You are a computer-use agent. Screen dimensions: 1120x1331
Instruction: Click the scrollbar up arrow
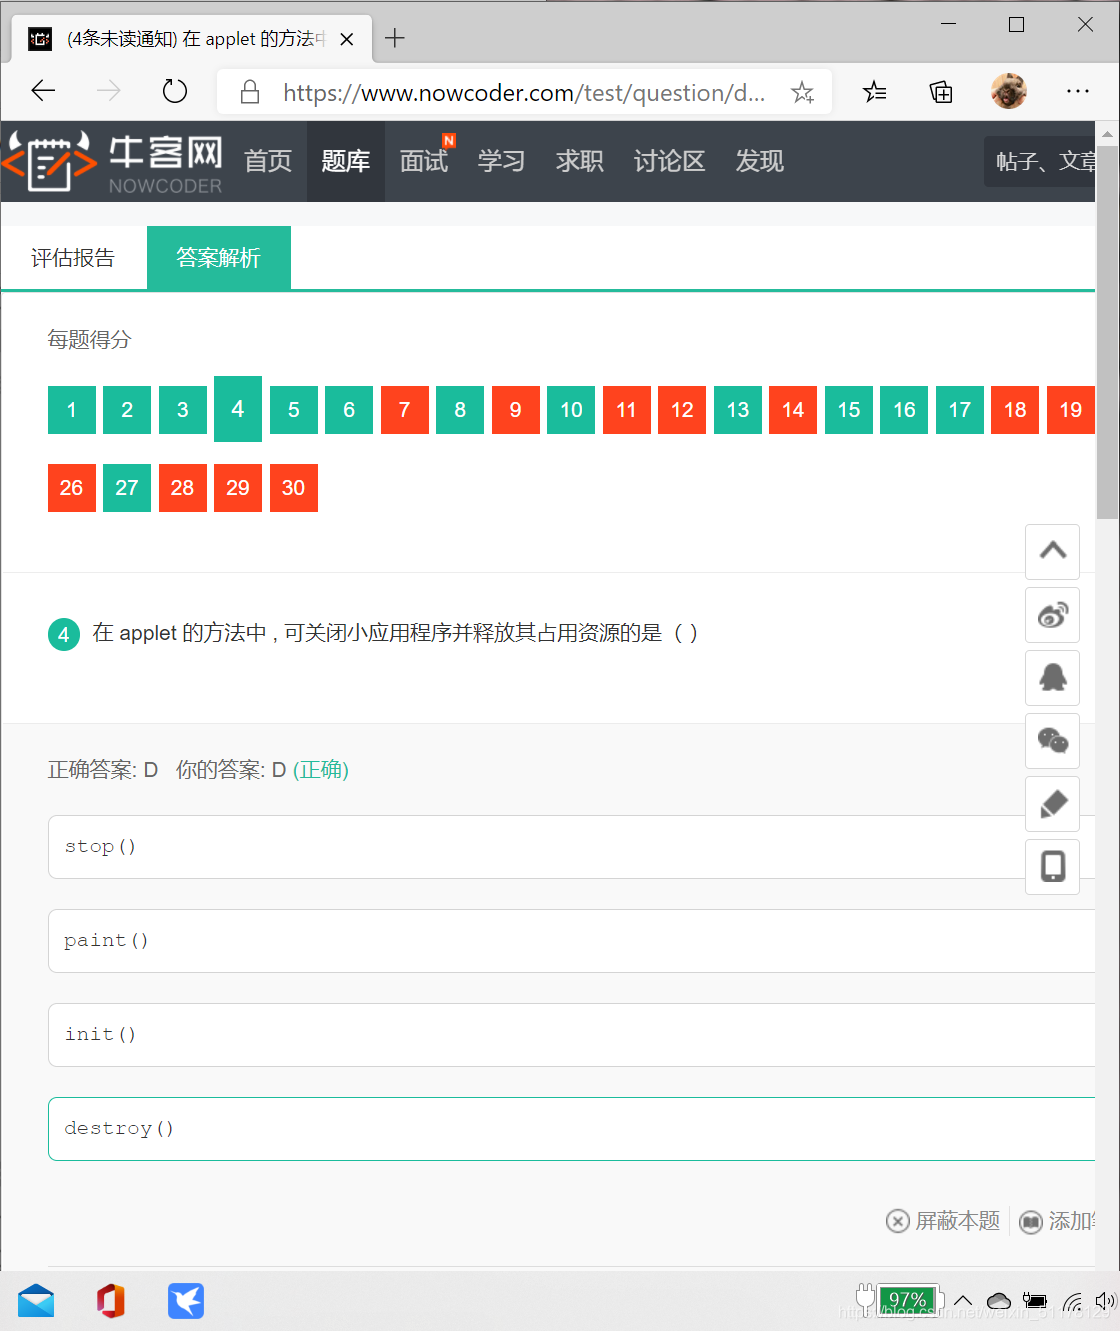click(x=1107, y=133)
